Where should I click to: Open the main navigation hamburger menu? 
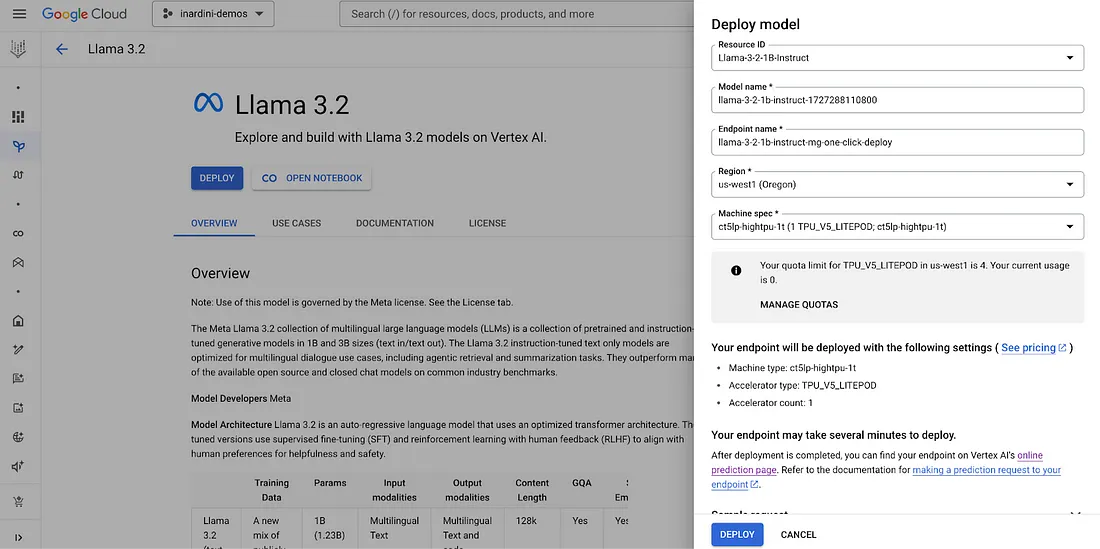tap(20, 14)
